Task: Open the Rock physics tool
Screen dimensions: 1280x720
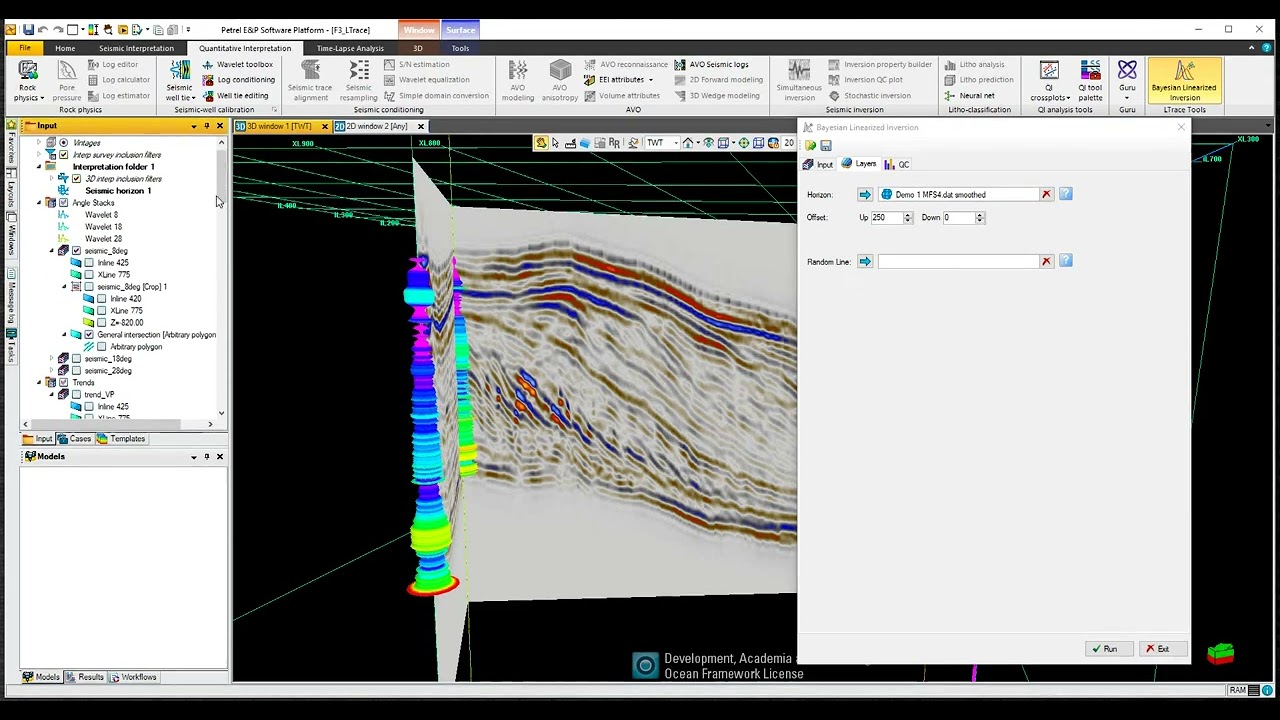Action: [x=27, y=80]
